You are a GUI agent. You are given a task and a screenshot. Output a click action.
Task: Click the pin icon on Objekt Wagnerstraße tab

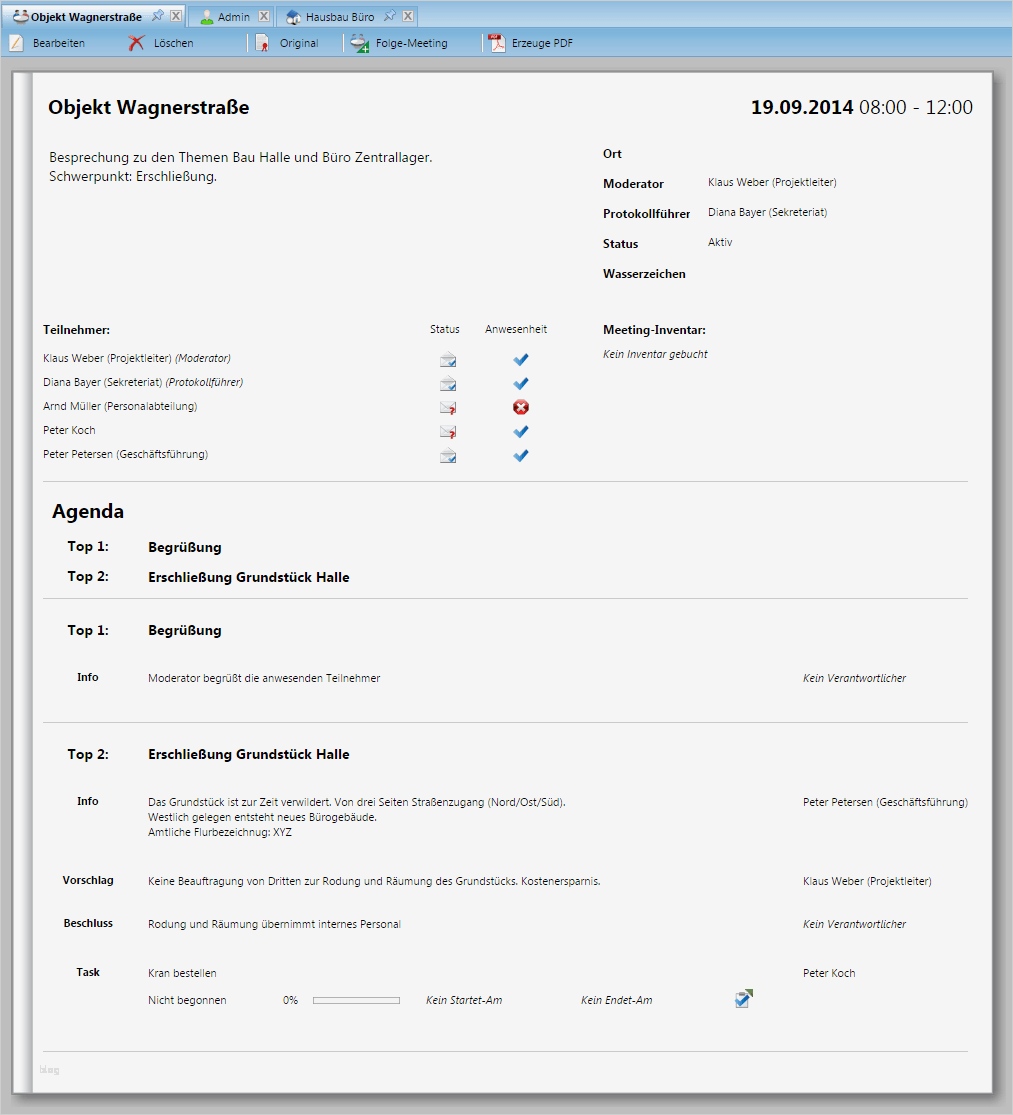pos(158,15)
